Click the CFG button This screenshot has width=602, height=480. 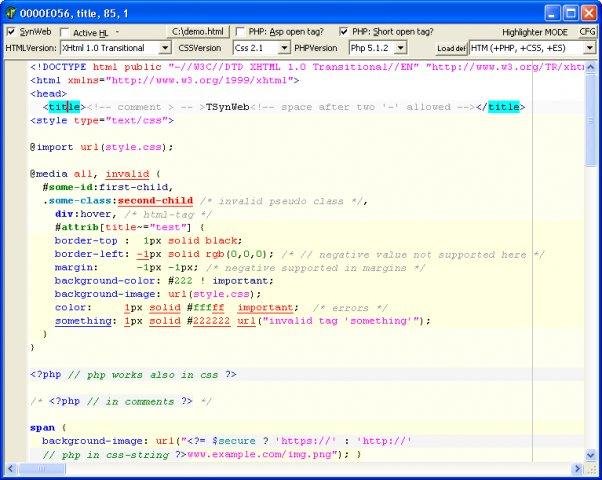(588, 31)
